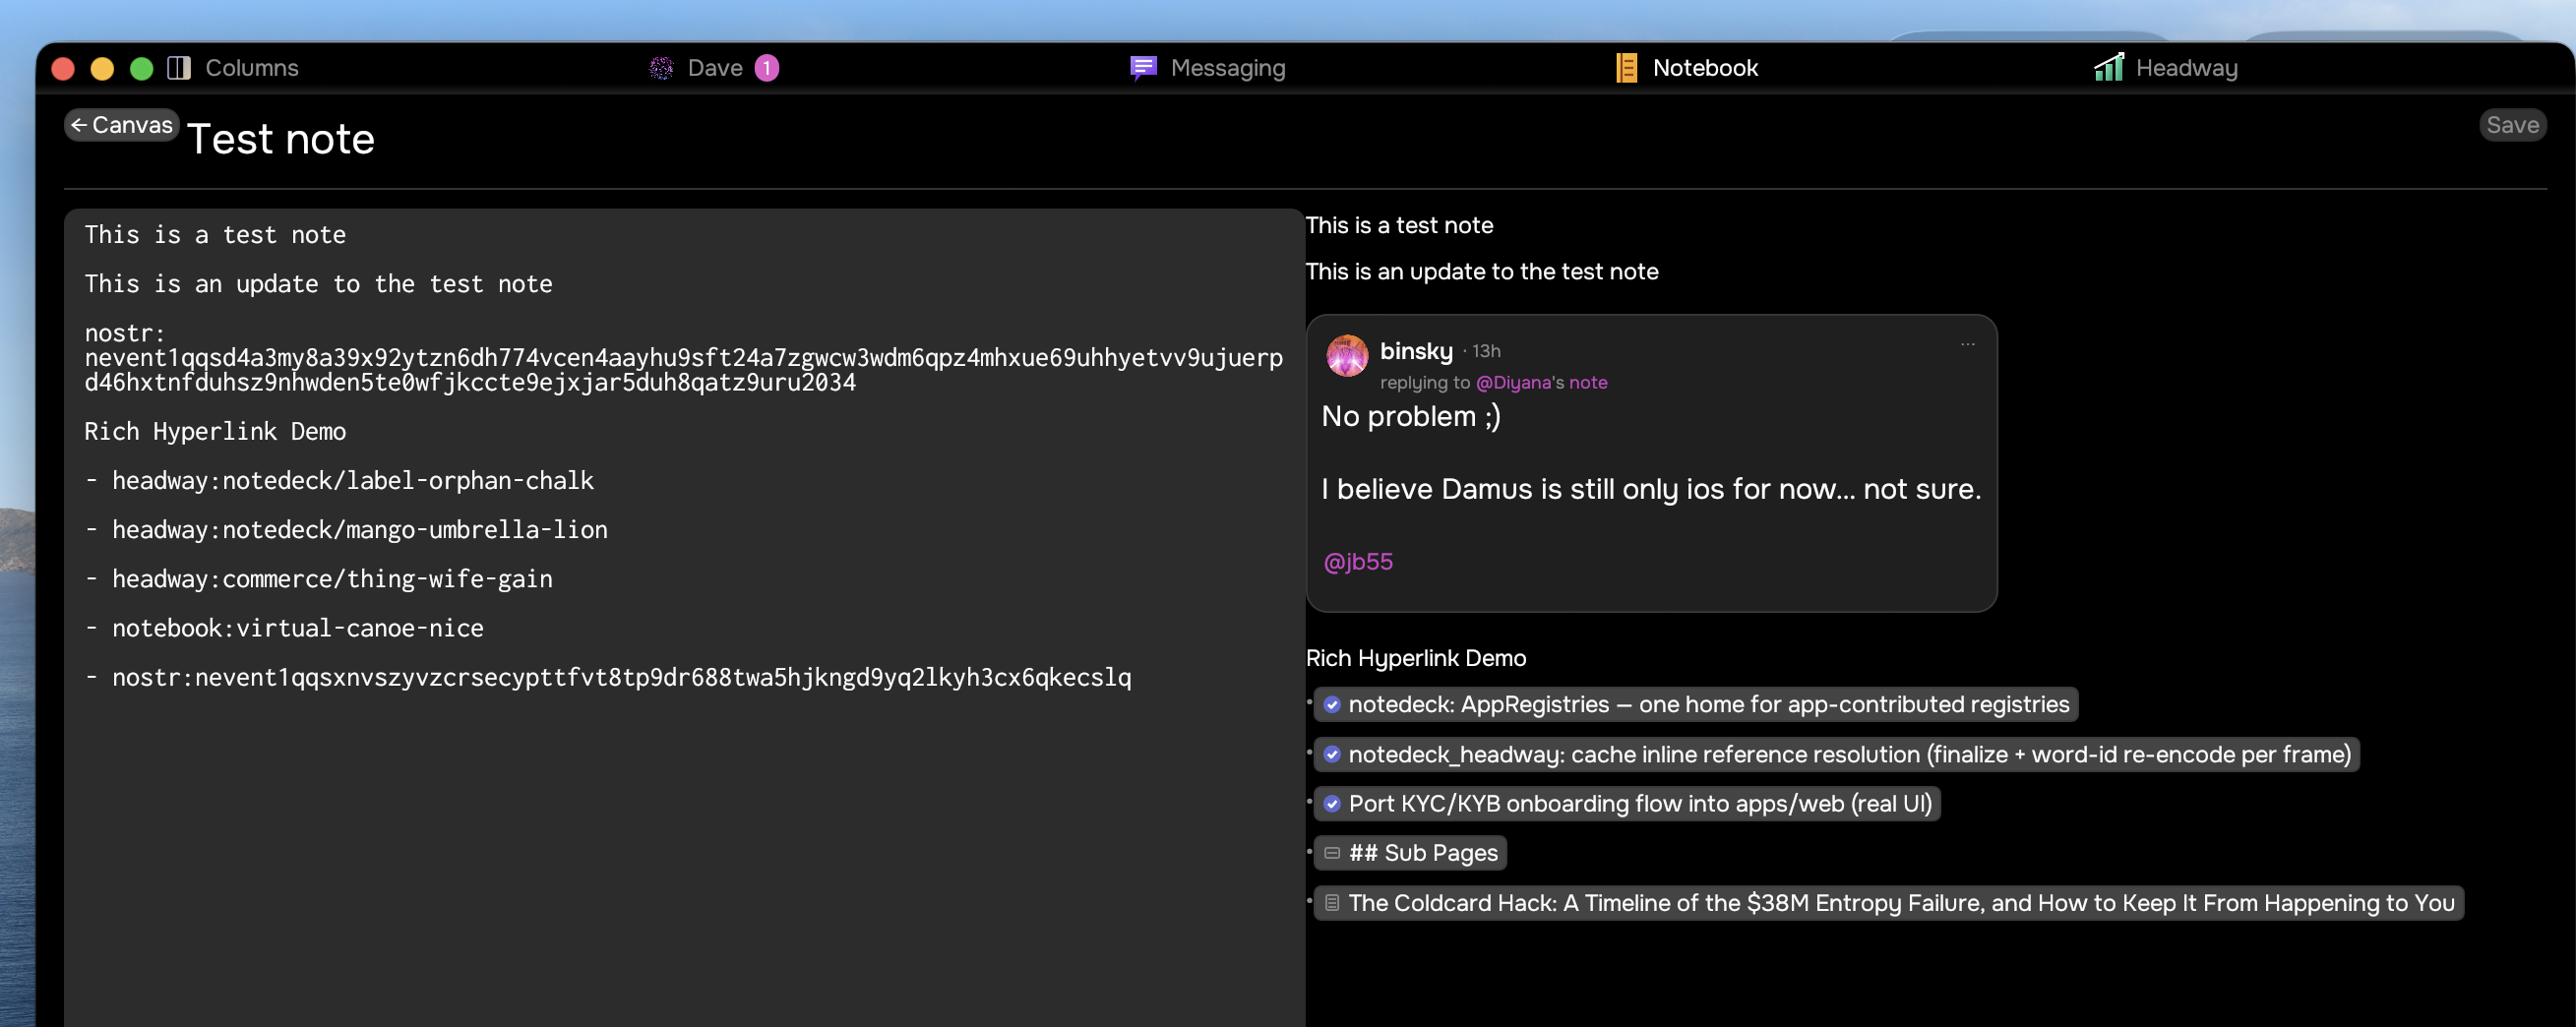Viewport: 2576px width, 1027px height.
Task: Switch to the Dave tab
Action: [714, 68]
